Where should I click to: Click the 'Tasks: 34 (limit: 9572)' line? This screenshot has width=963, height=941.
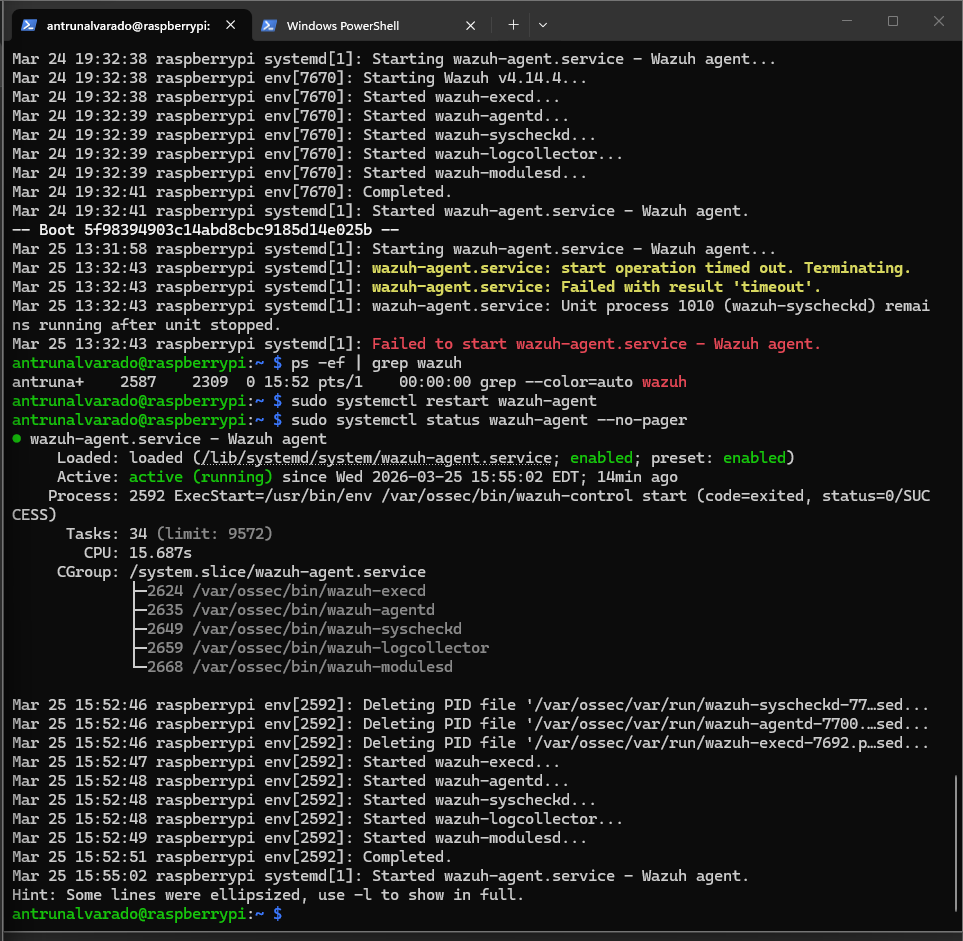click(x=169, y=534)
